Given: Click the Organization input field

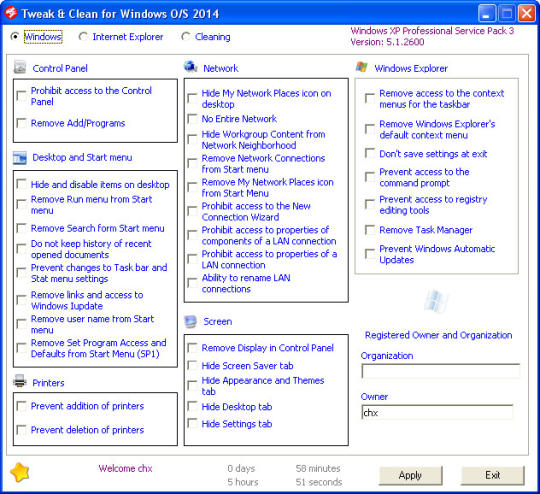Looking at the screenshot, I should click(x=440, y=371).
